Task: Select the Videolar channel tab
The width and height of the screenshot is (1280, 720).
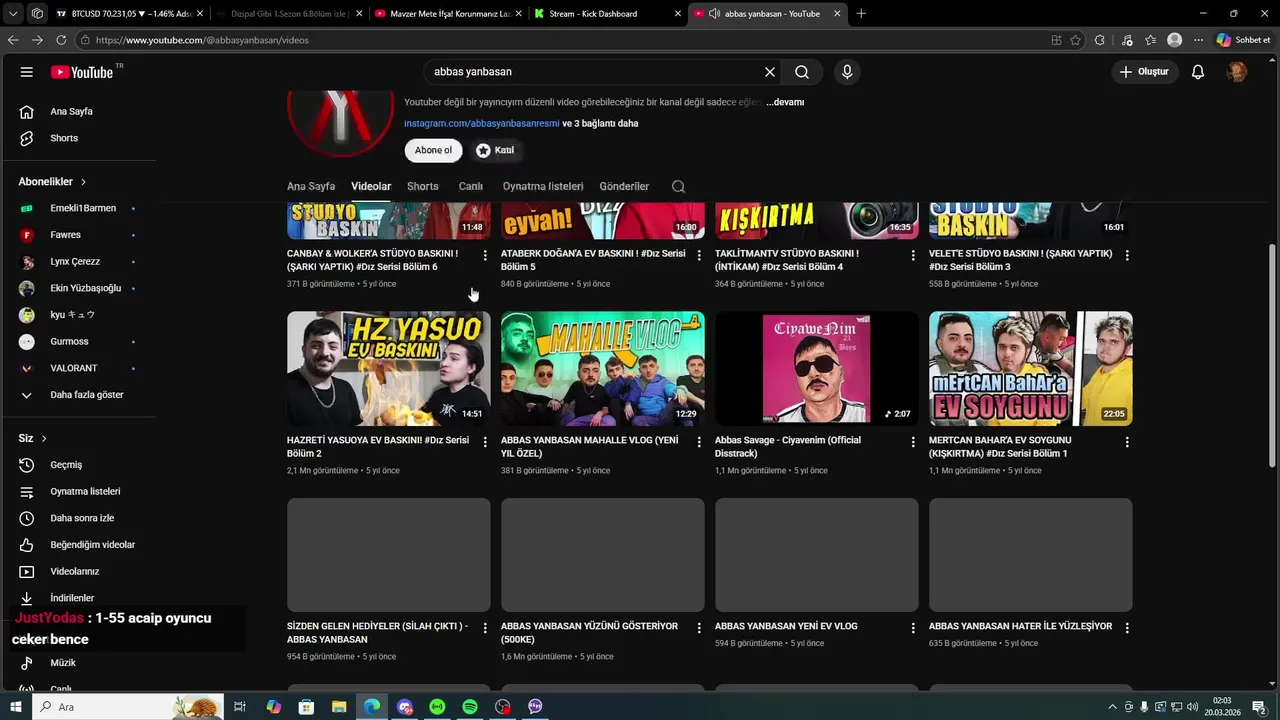Action: pos(371,186)
